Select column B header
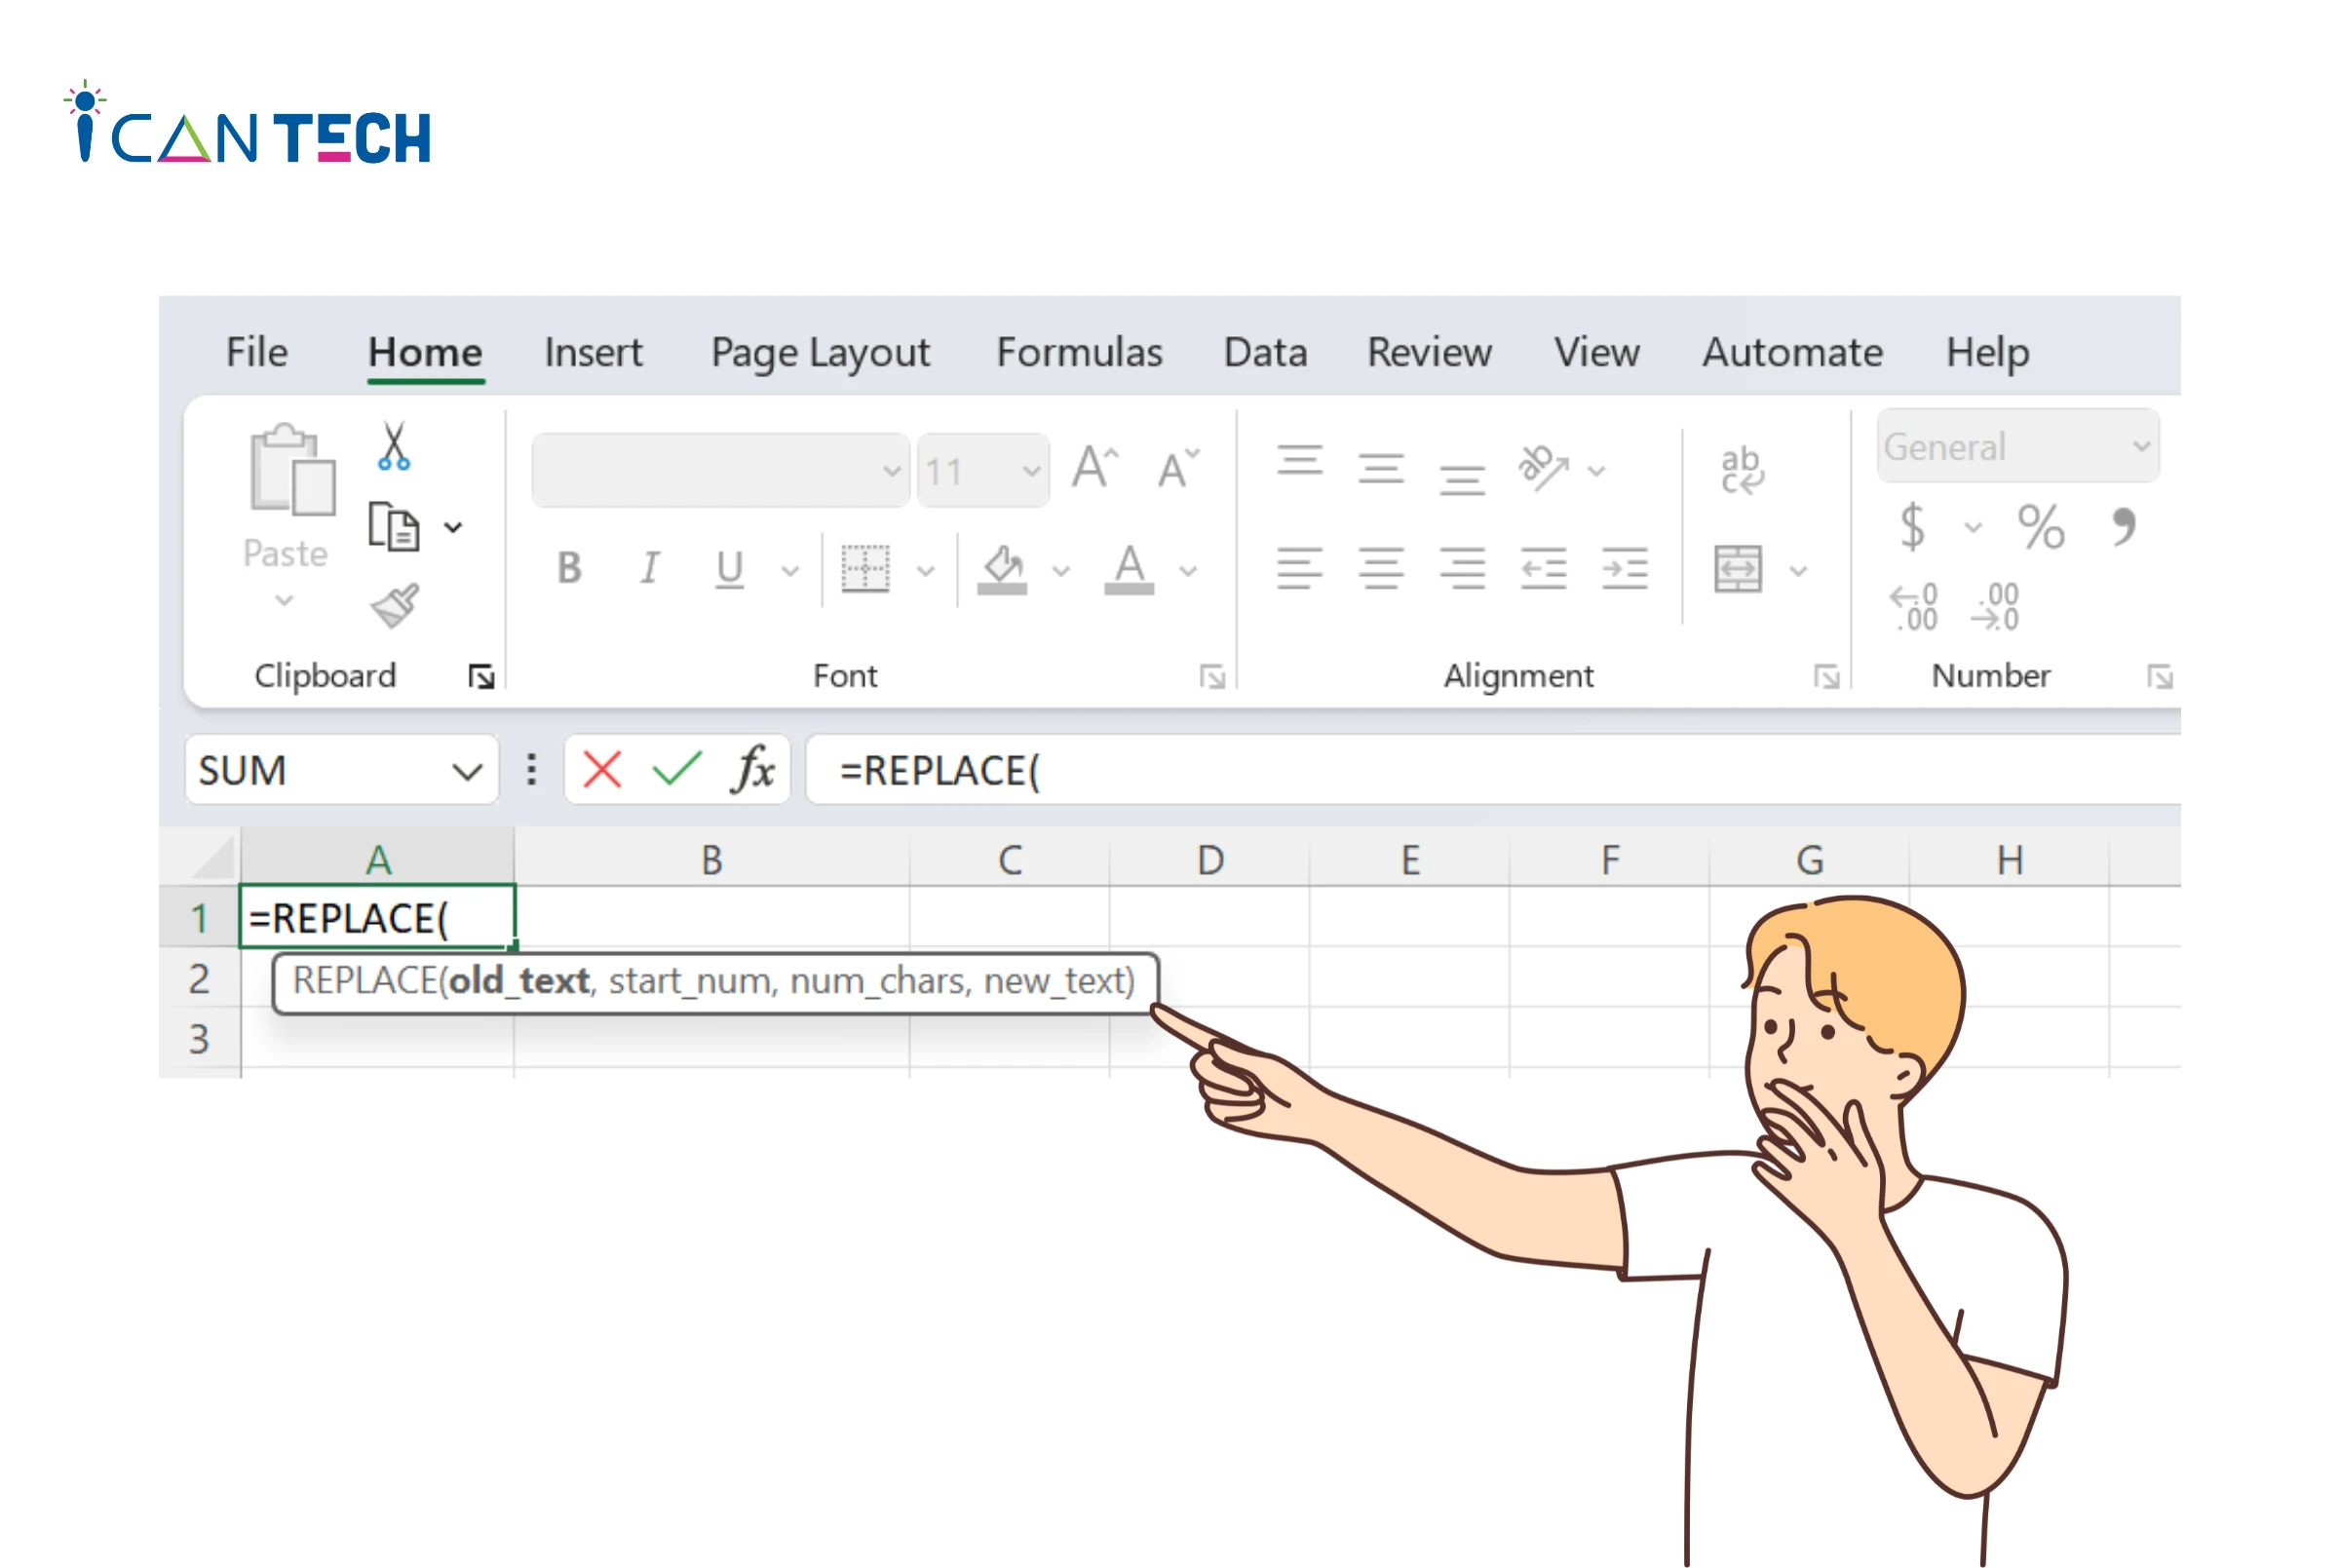The width and height of the screenshot is (2339, 1568). tap(711, 859)
